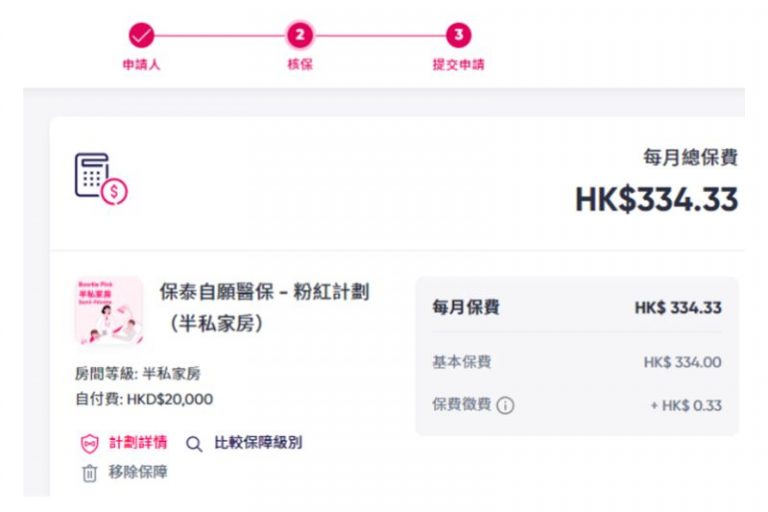Click the completed step 1 checkmark circle
The width and height of the screenshot is (768, 512).
tap(141, 36)
